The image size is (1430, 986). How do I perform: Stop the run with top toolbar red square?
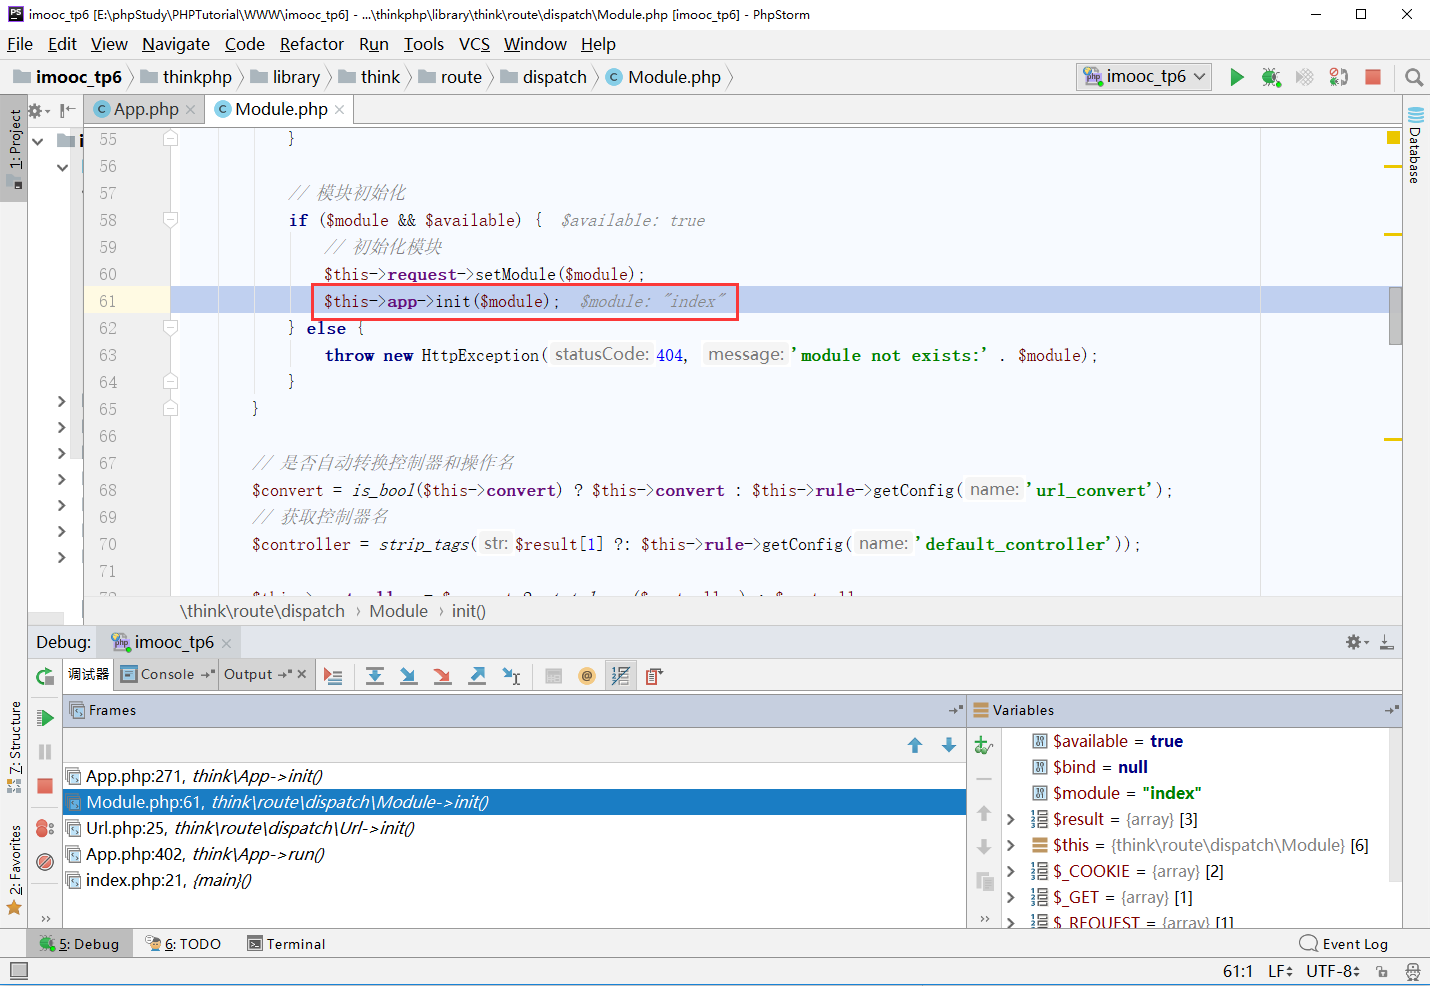point(1373,77)
